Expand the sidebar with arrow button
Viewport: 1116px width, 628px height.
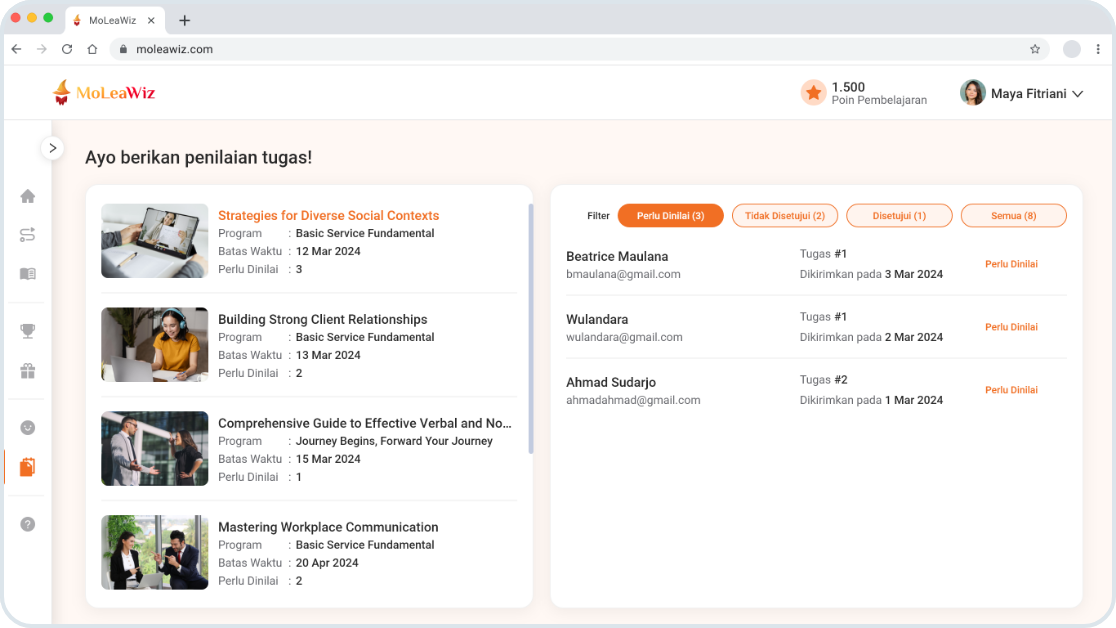coord(53,148)
